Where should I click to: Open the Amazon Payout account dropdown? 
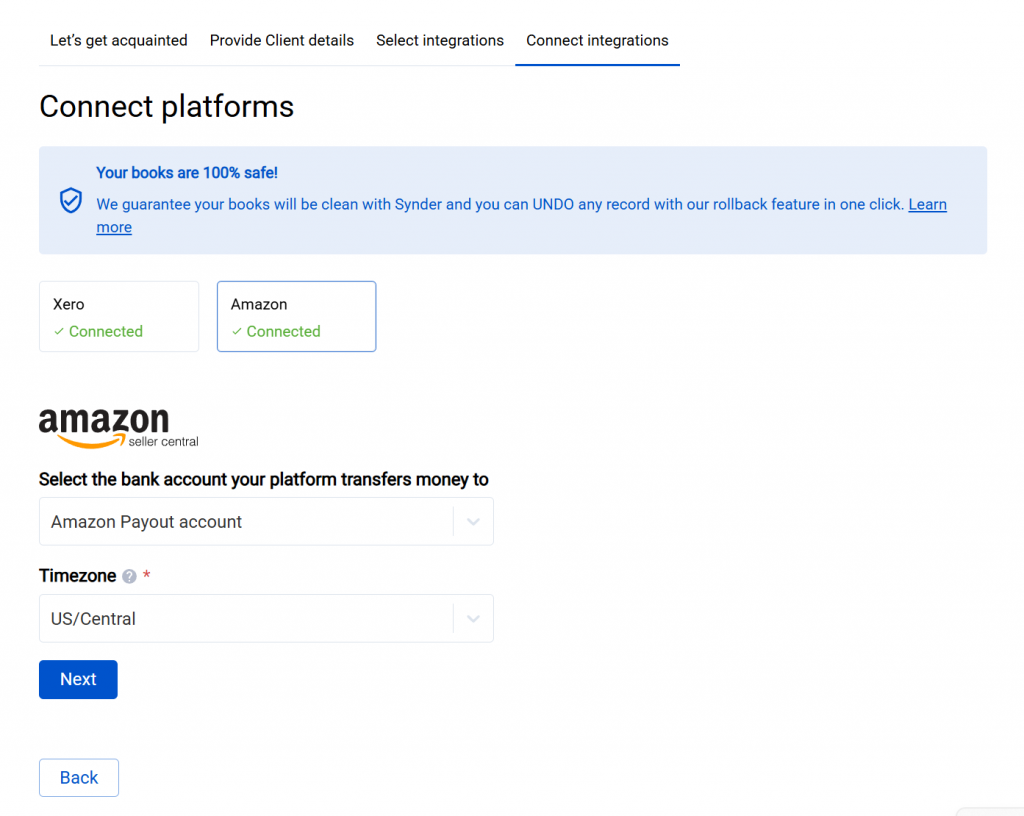click(x=266, y=522)
